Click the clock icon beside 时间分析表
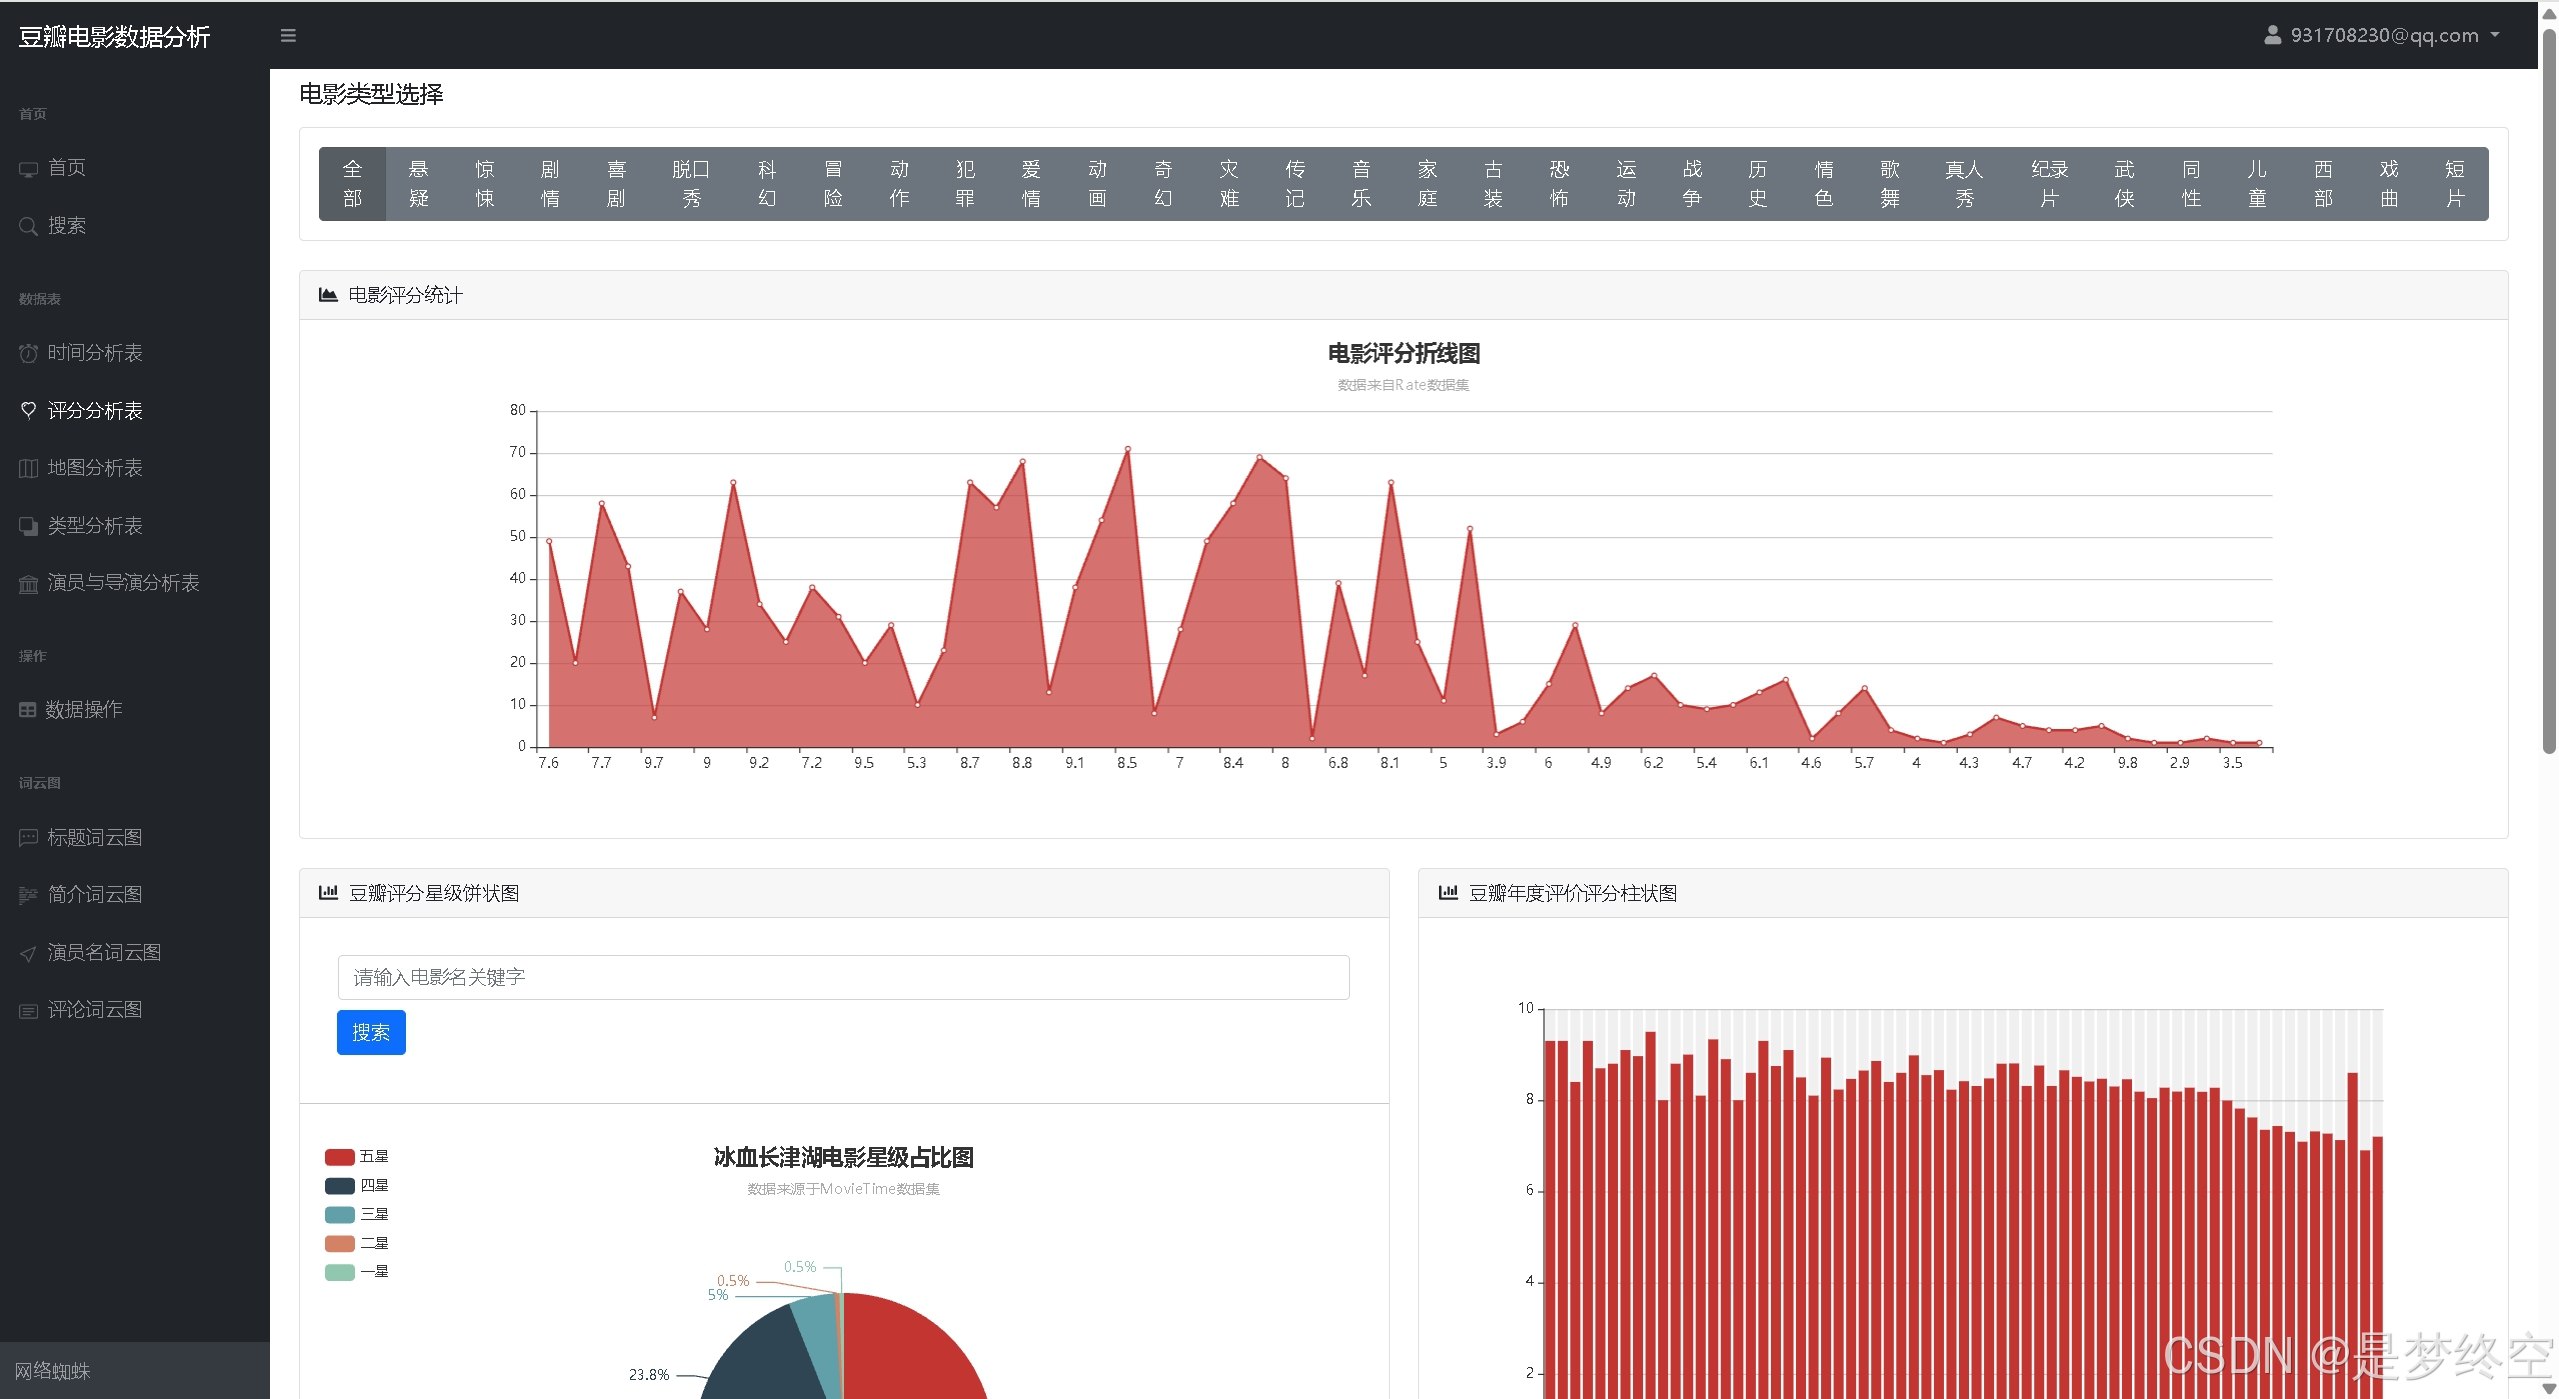 (28, 353)
